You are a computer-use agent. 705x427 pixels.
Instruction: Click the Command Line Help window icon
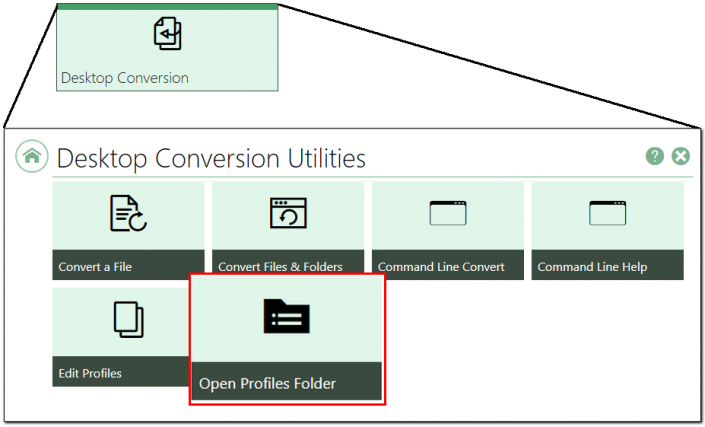tap(607, 213)
